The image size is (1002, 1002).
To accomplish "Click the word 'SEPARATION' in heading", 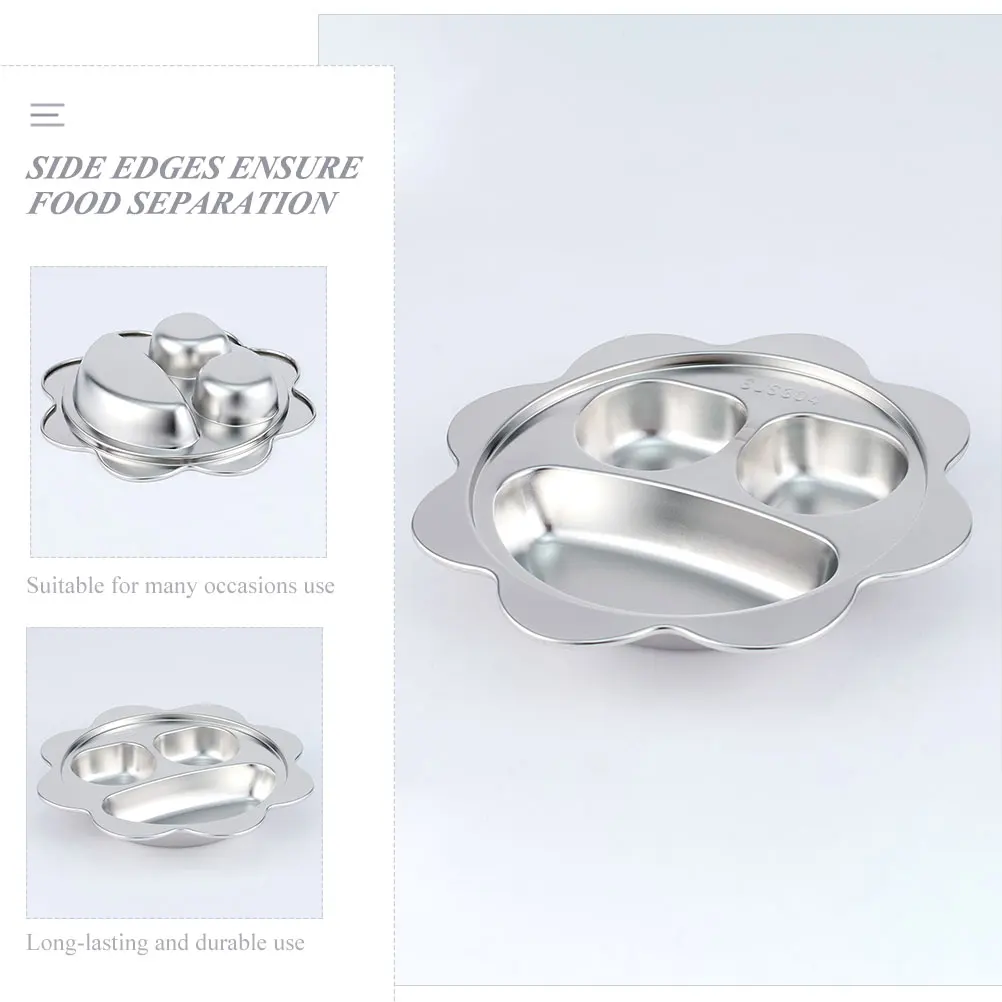I will tap(231, 203).
